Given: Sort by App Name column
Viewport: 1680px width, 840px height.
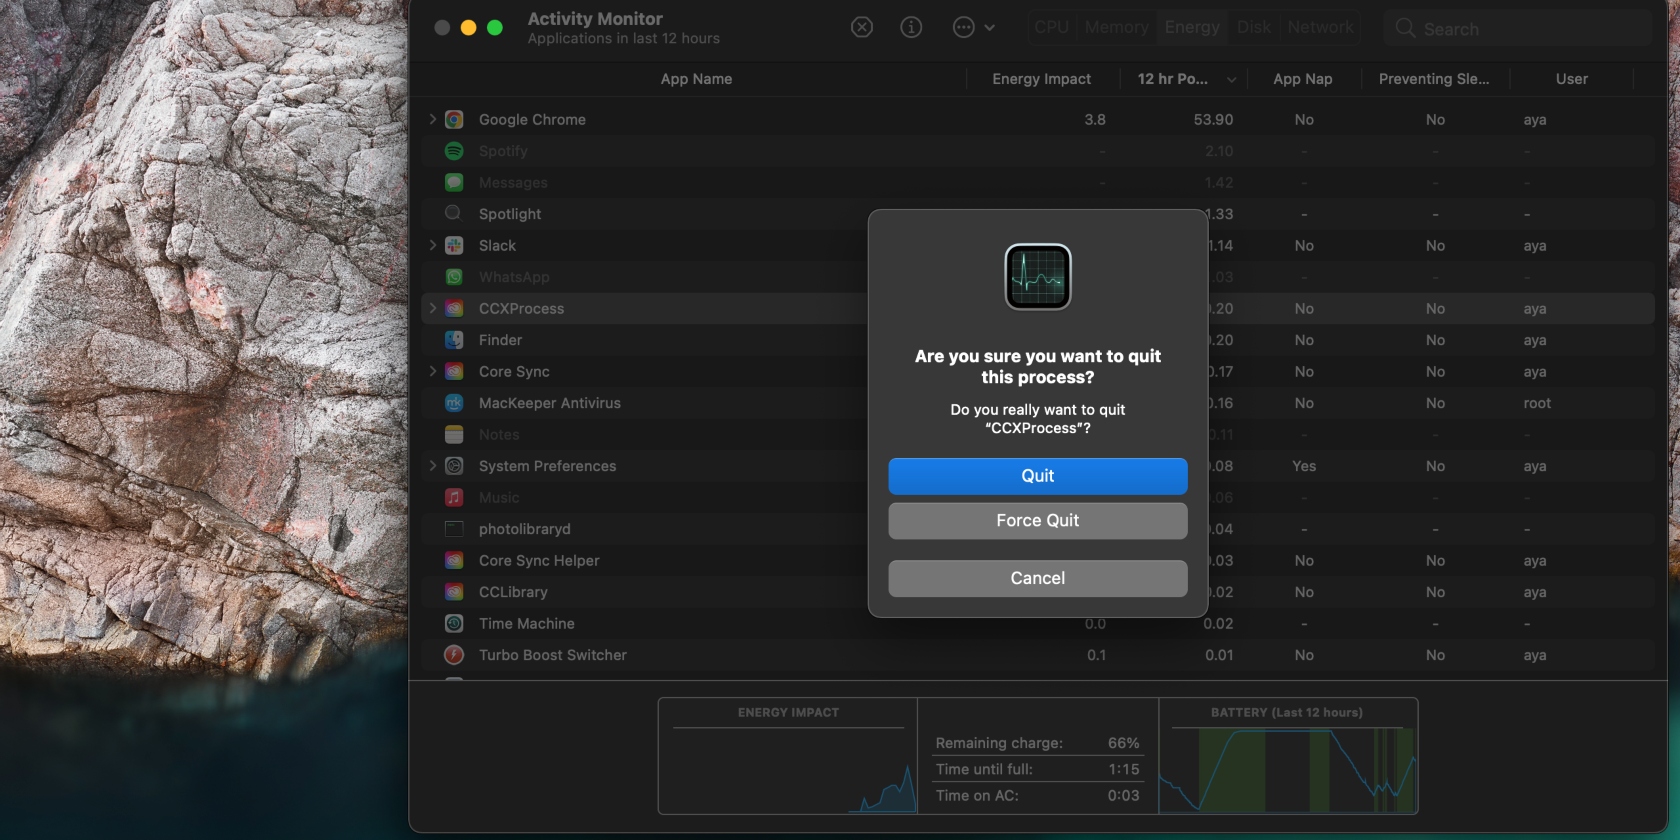Looking at the screenshot, I should (696, 79).
